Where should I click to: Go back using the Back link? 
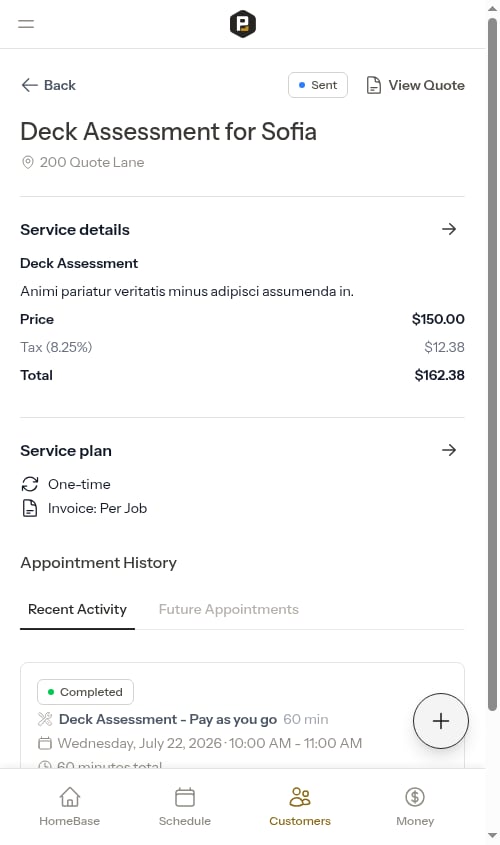point(48,85)
